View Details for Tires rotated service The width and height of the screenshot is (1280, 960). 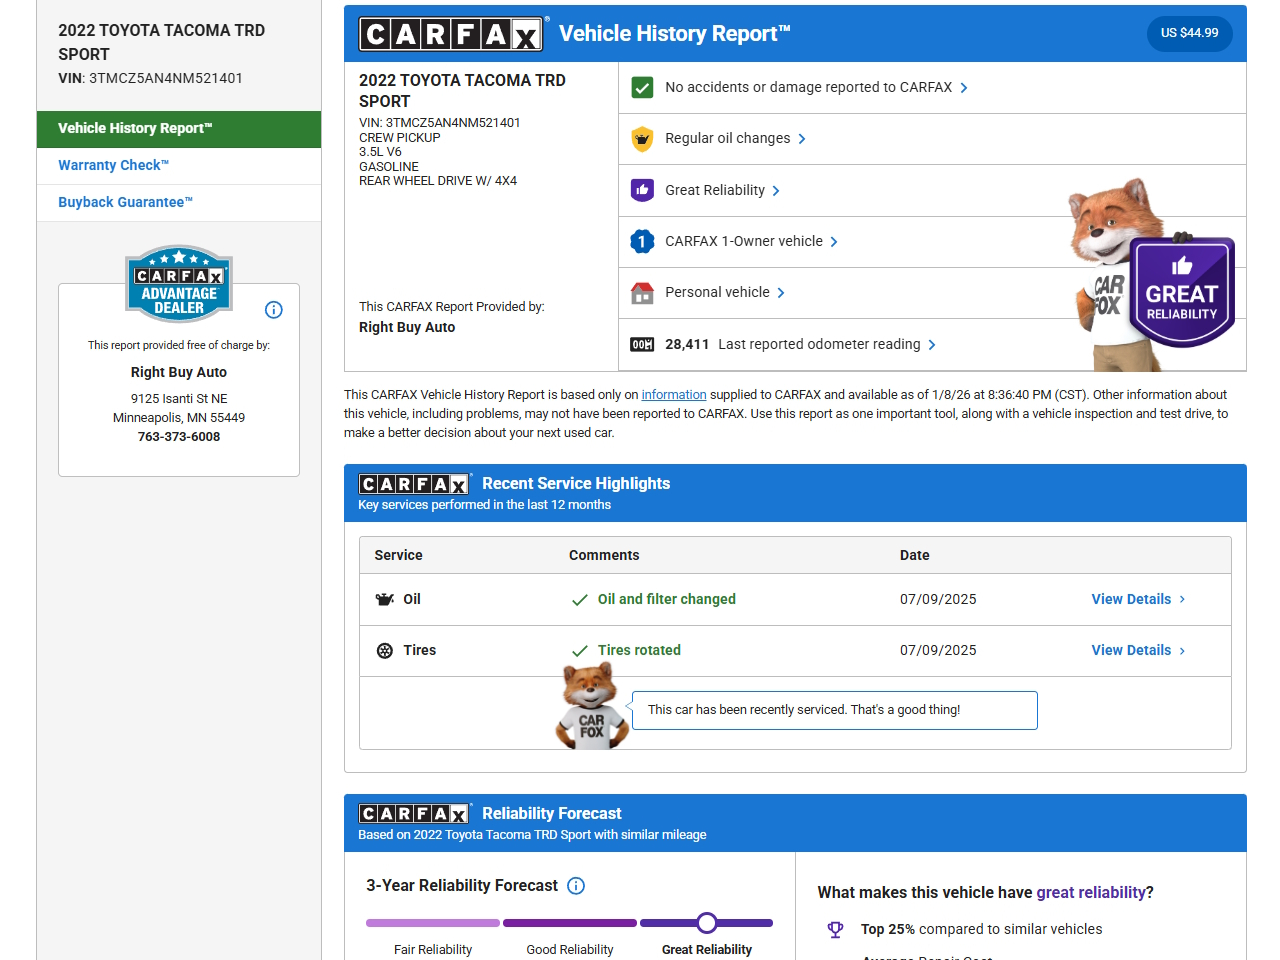coord(1137,650)
